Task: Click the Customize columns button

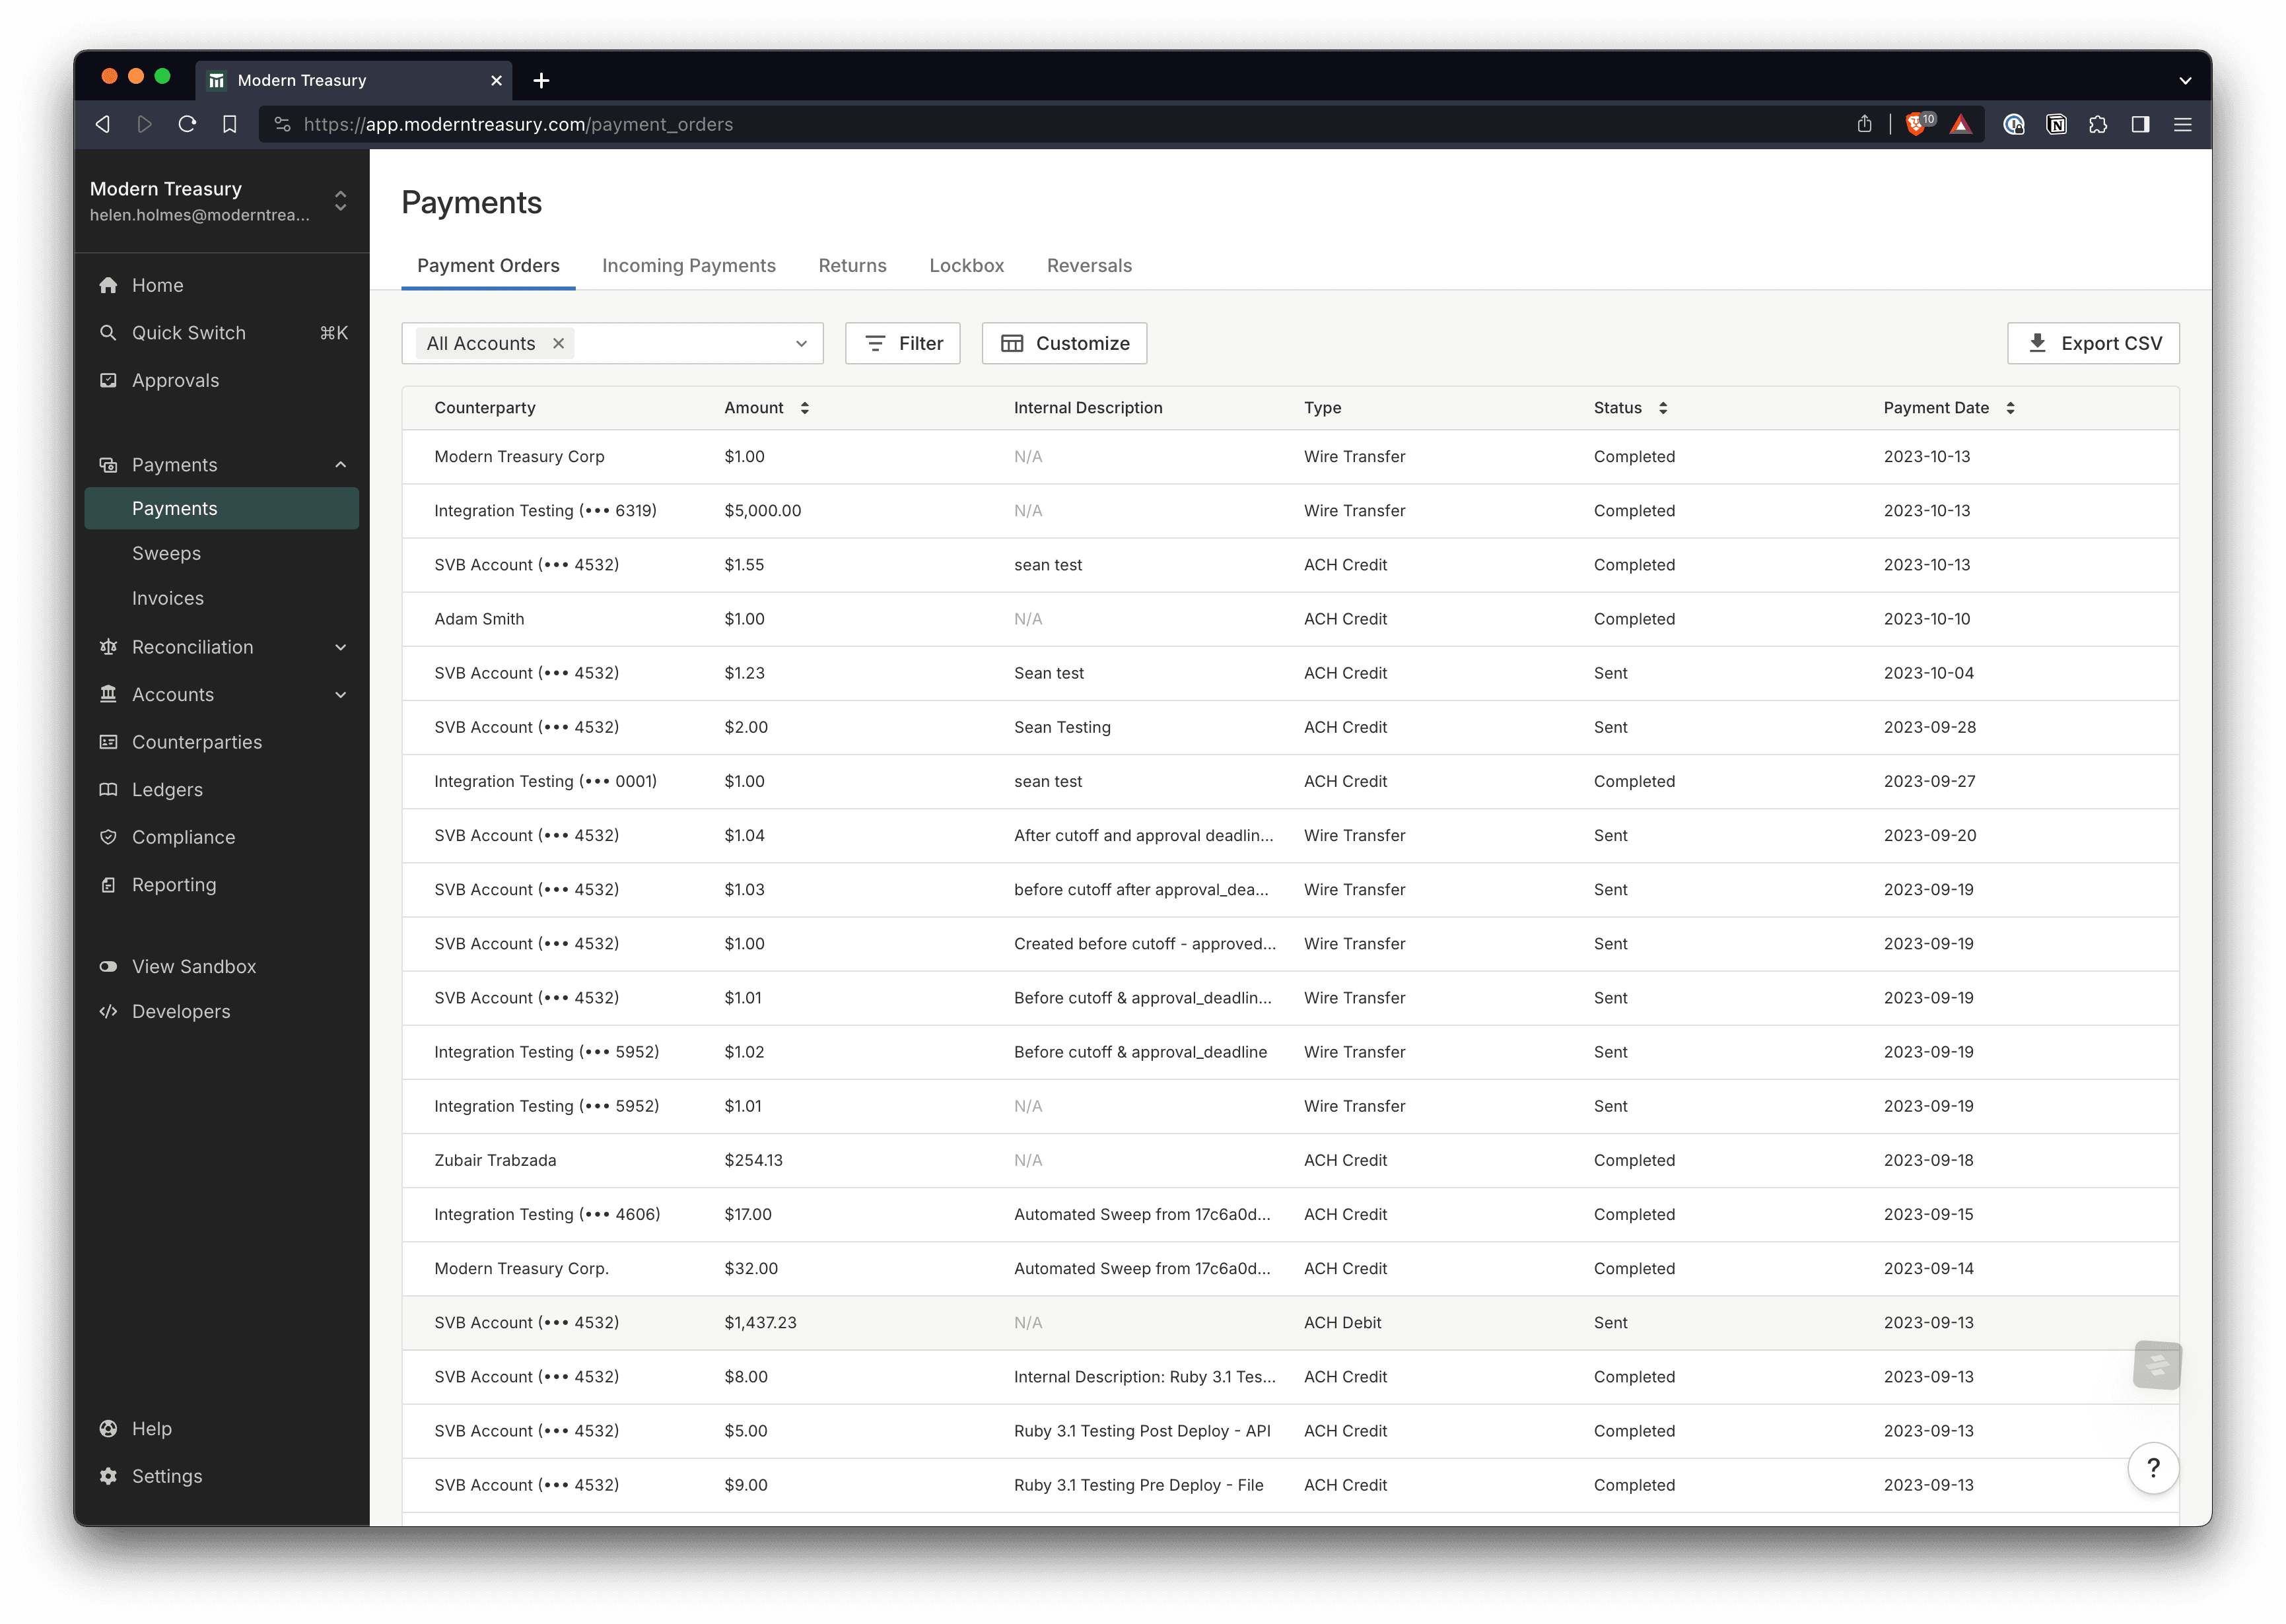Action: pyautogui.click(x=1064, y=343)
